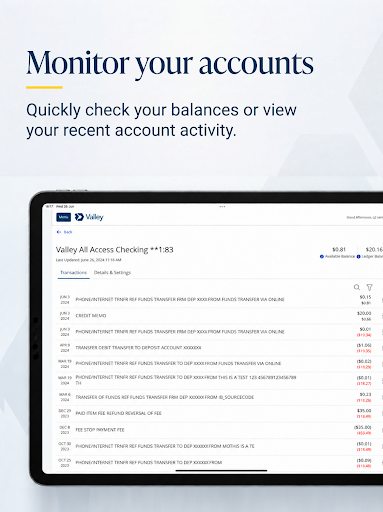Tap the iPad home indicator bar
This screenshot has height=512, width=383.
(221, 471)
